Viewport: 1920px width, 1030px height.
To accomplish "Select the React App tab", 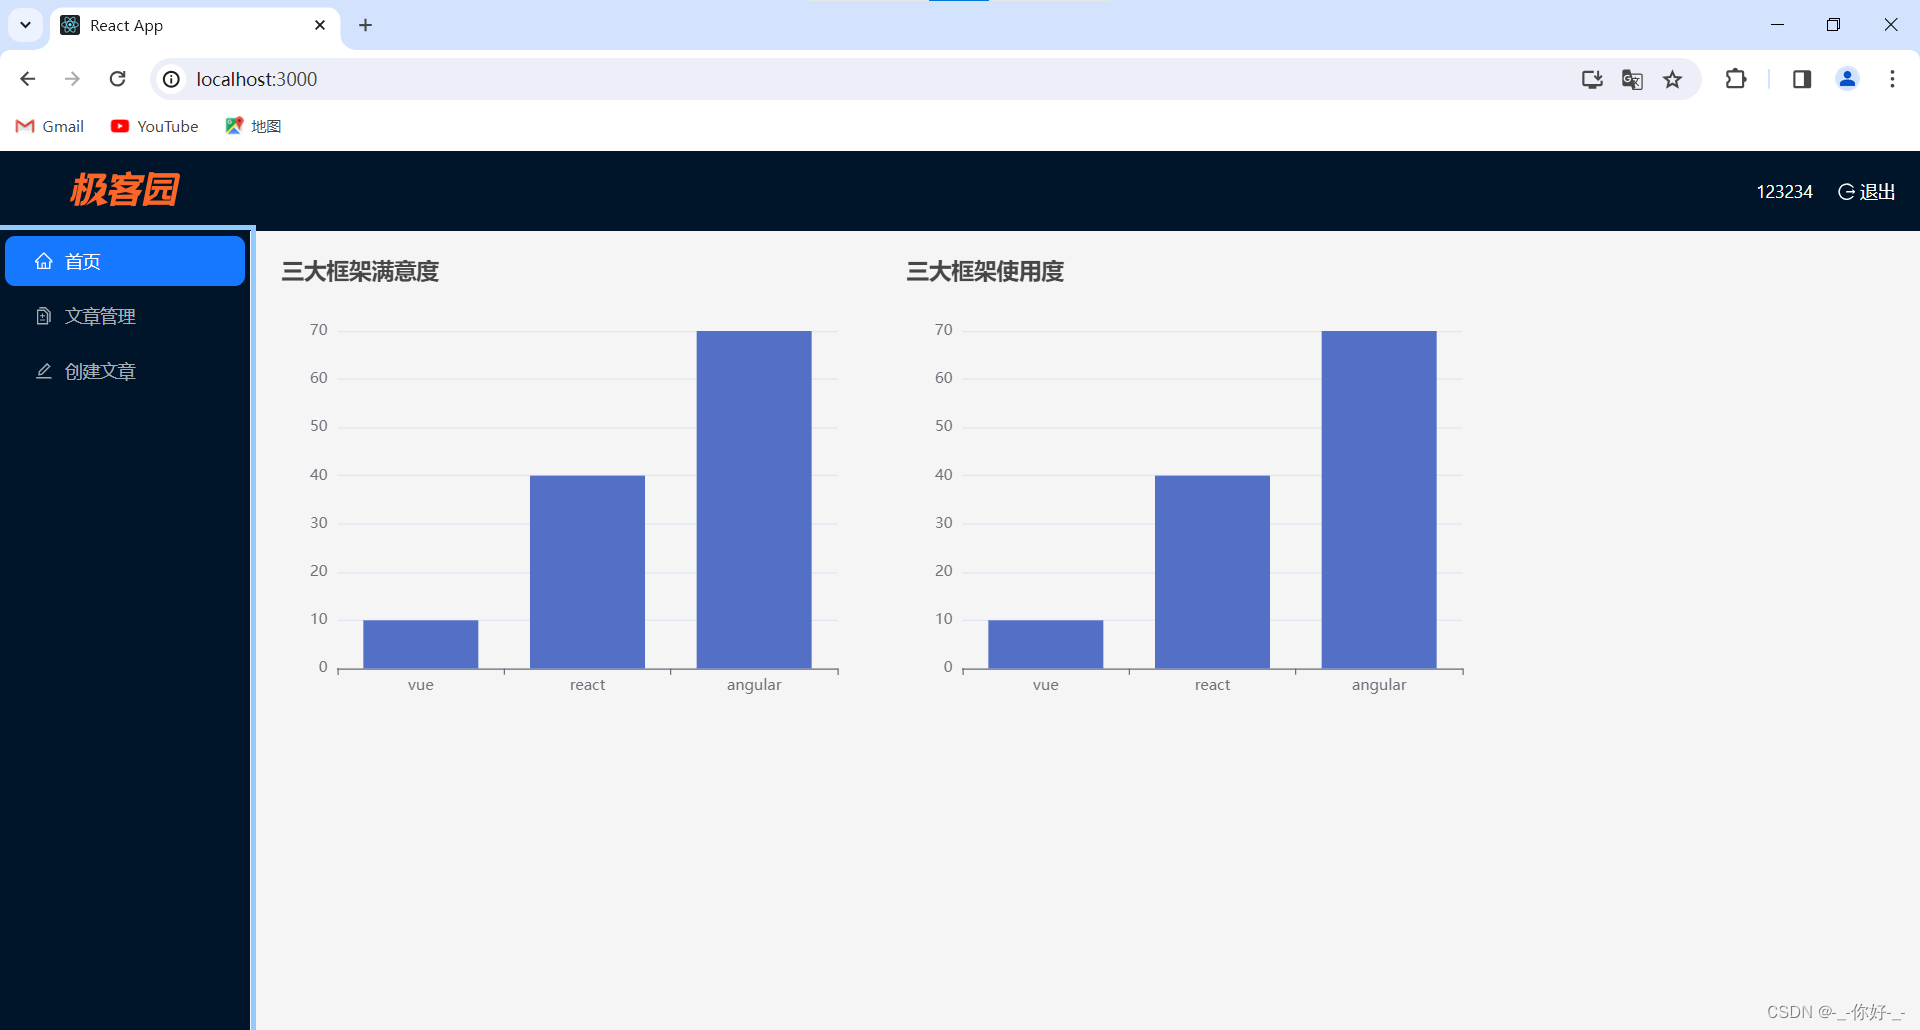I will (x=194, y=26).
